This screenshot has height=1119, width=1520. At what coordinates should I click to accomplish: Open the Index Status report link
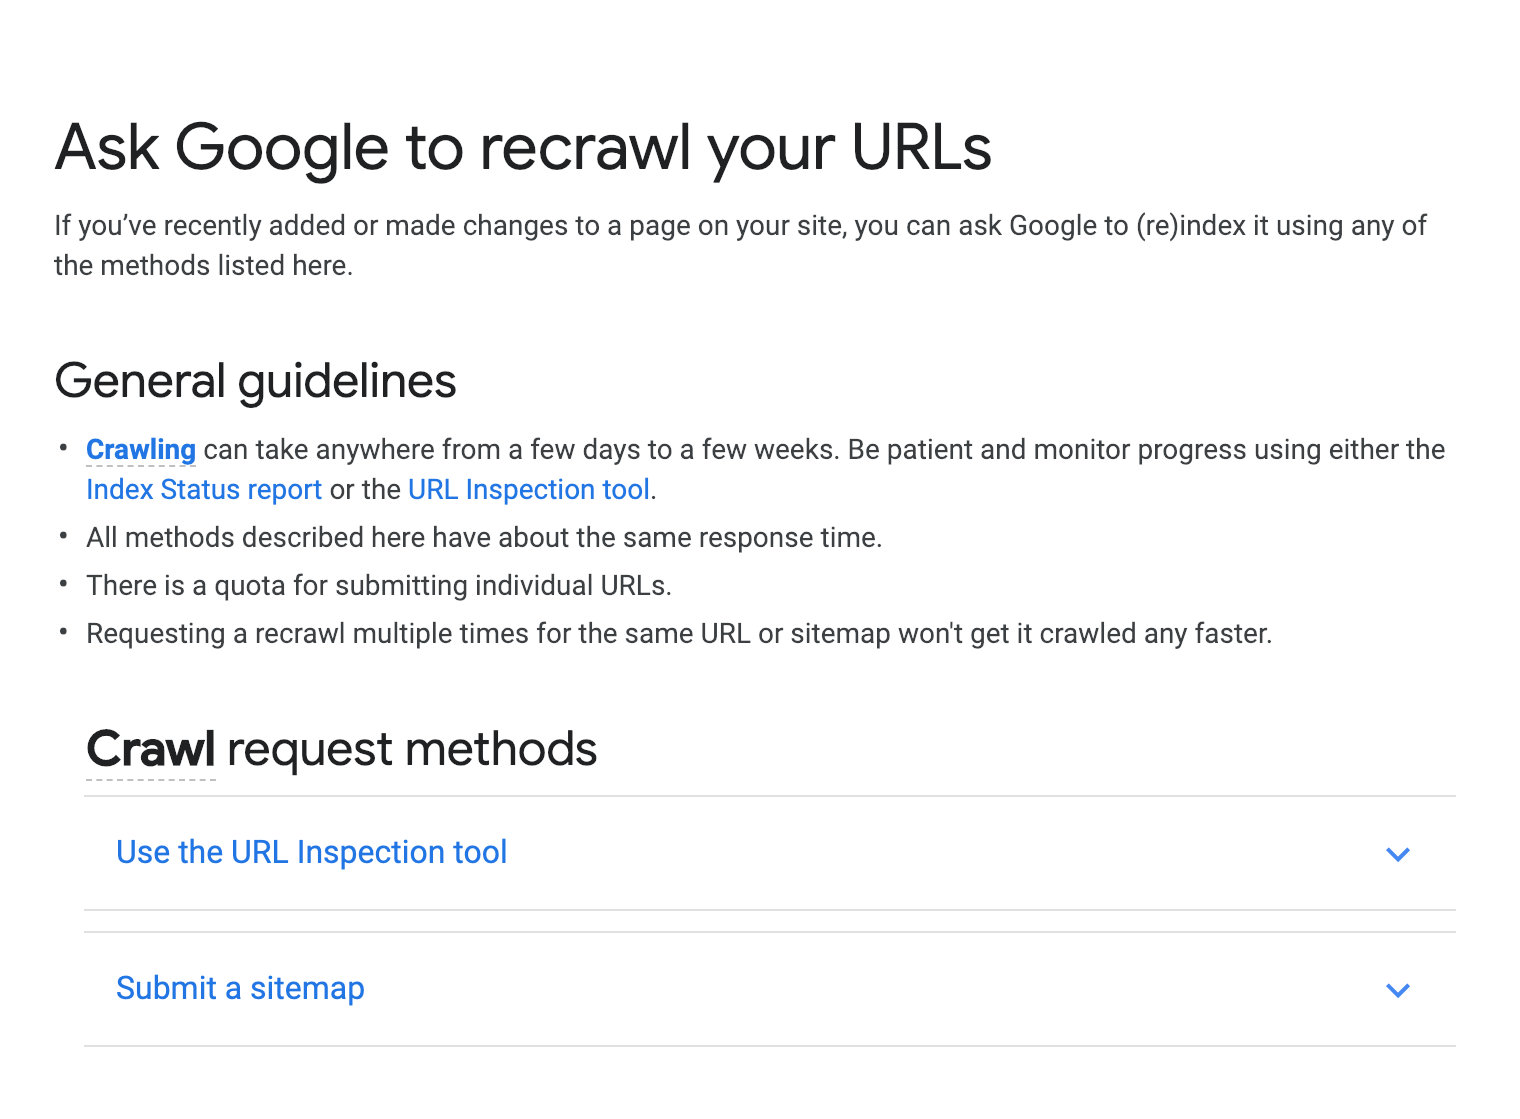click(203, 489)
